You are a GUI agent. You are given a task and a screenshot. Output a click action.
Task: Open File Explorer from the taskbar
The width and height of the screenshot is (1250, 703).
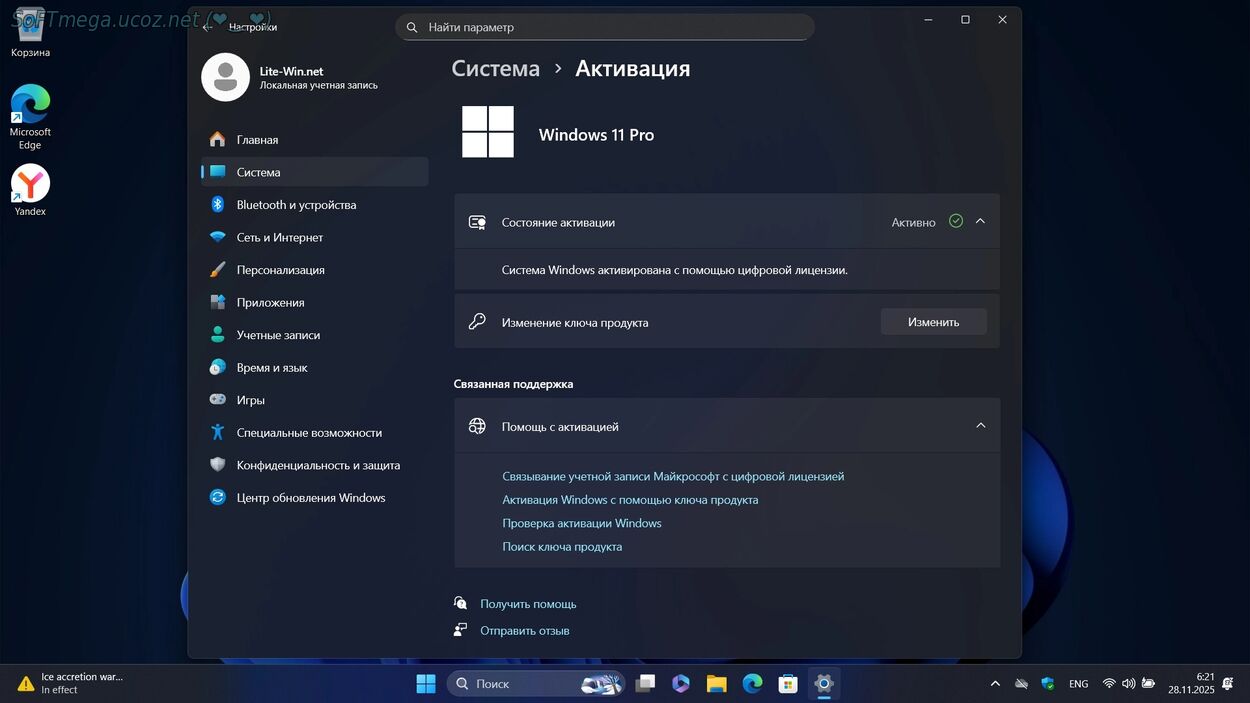716,684
